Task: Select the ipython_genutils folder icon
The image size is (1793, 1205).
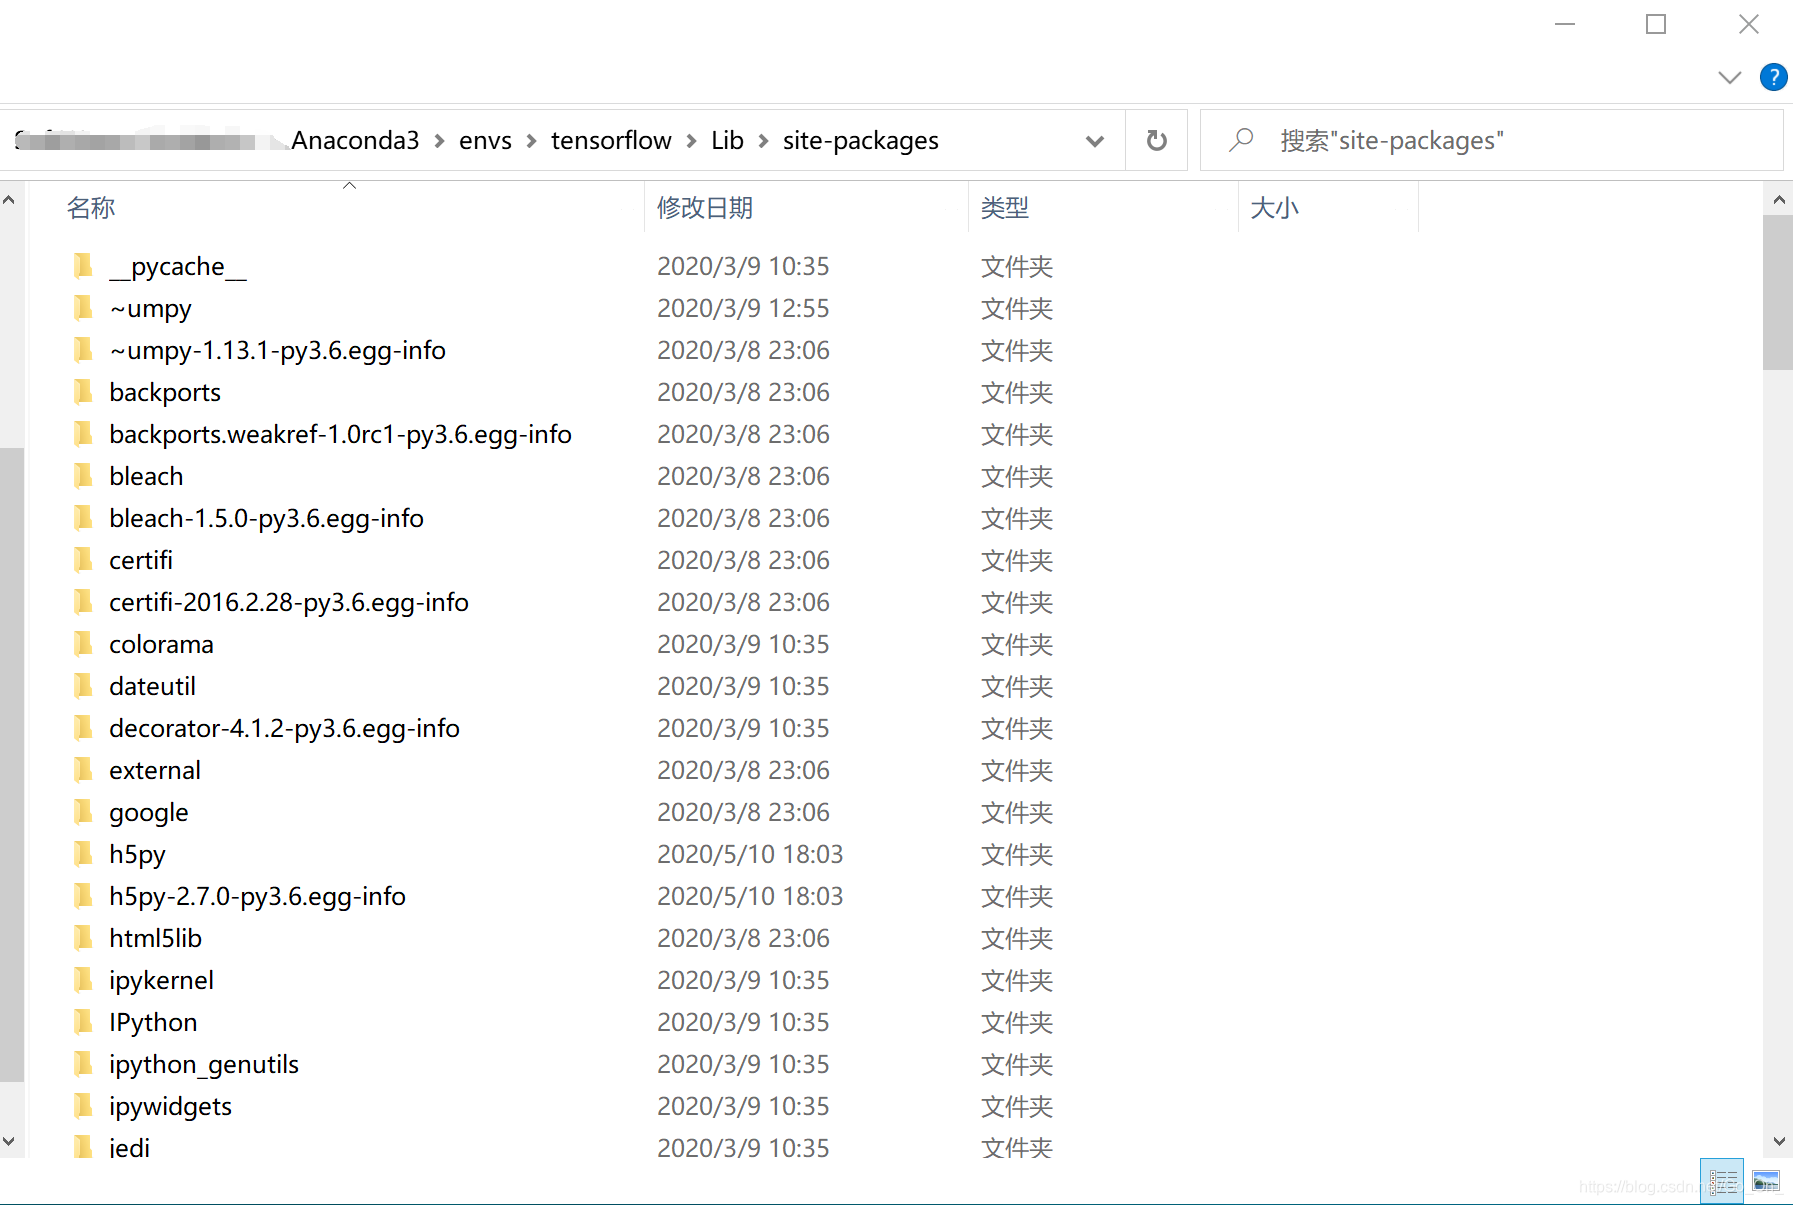Action: tap(83, 1064)
